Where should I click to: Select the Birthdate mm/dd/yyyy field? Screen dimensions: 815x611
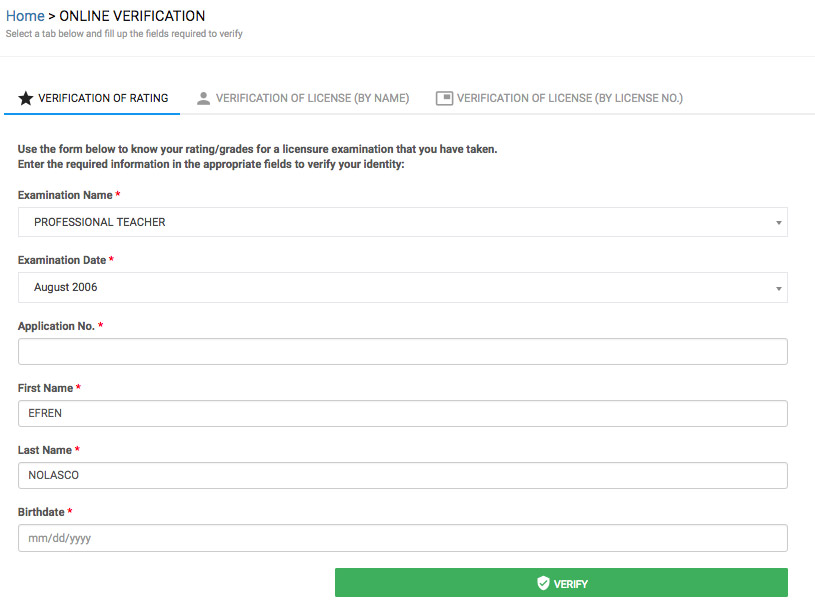402,537
